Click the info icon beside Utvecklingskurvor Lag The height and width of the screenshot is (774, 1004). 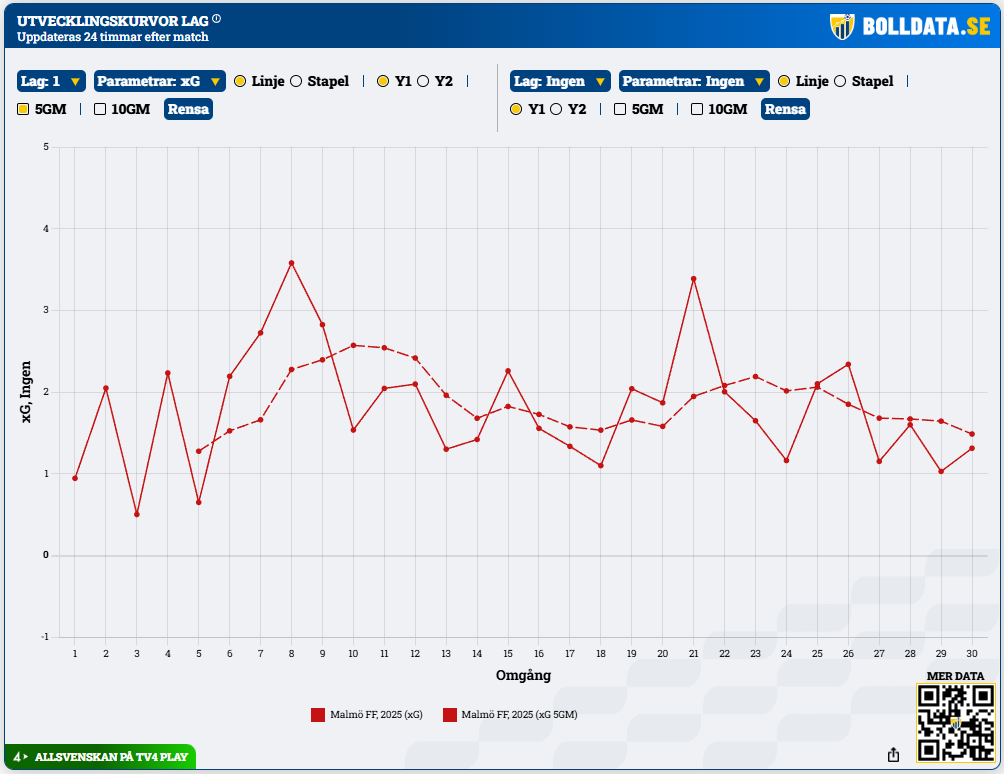[217, 19]
